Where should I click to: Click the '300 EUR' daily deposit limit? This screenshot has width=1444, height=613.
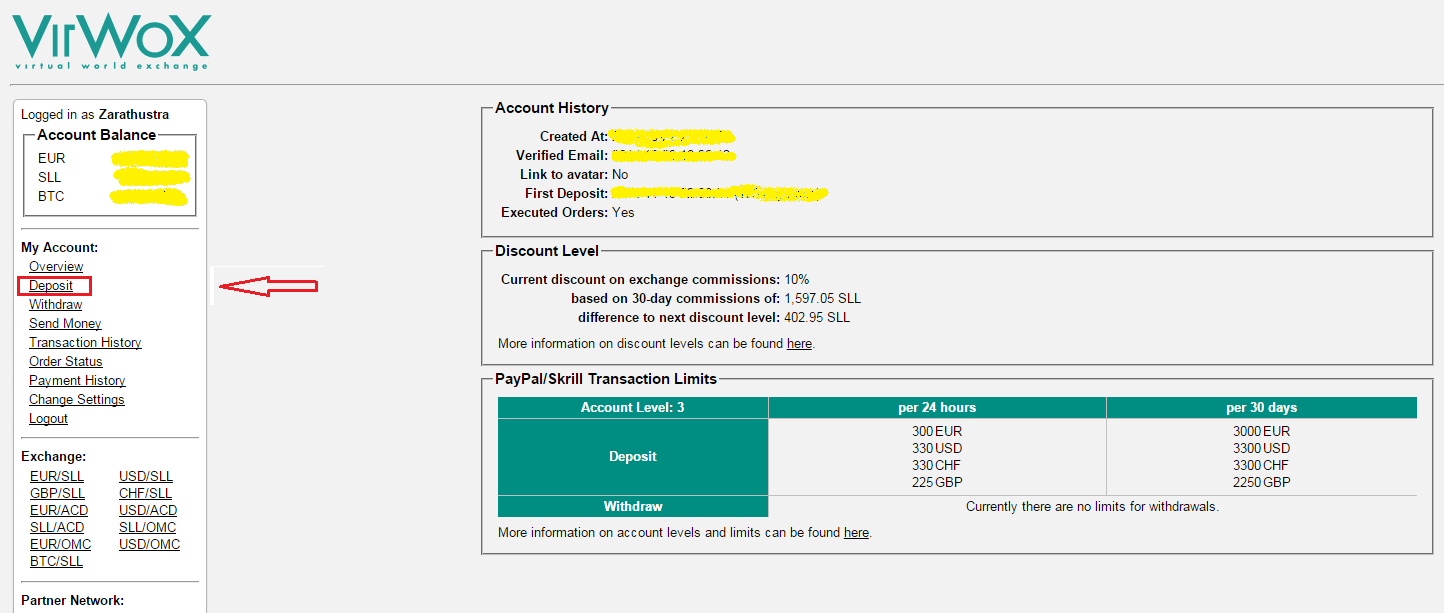937,431
